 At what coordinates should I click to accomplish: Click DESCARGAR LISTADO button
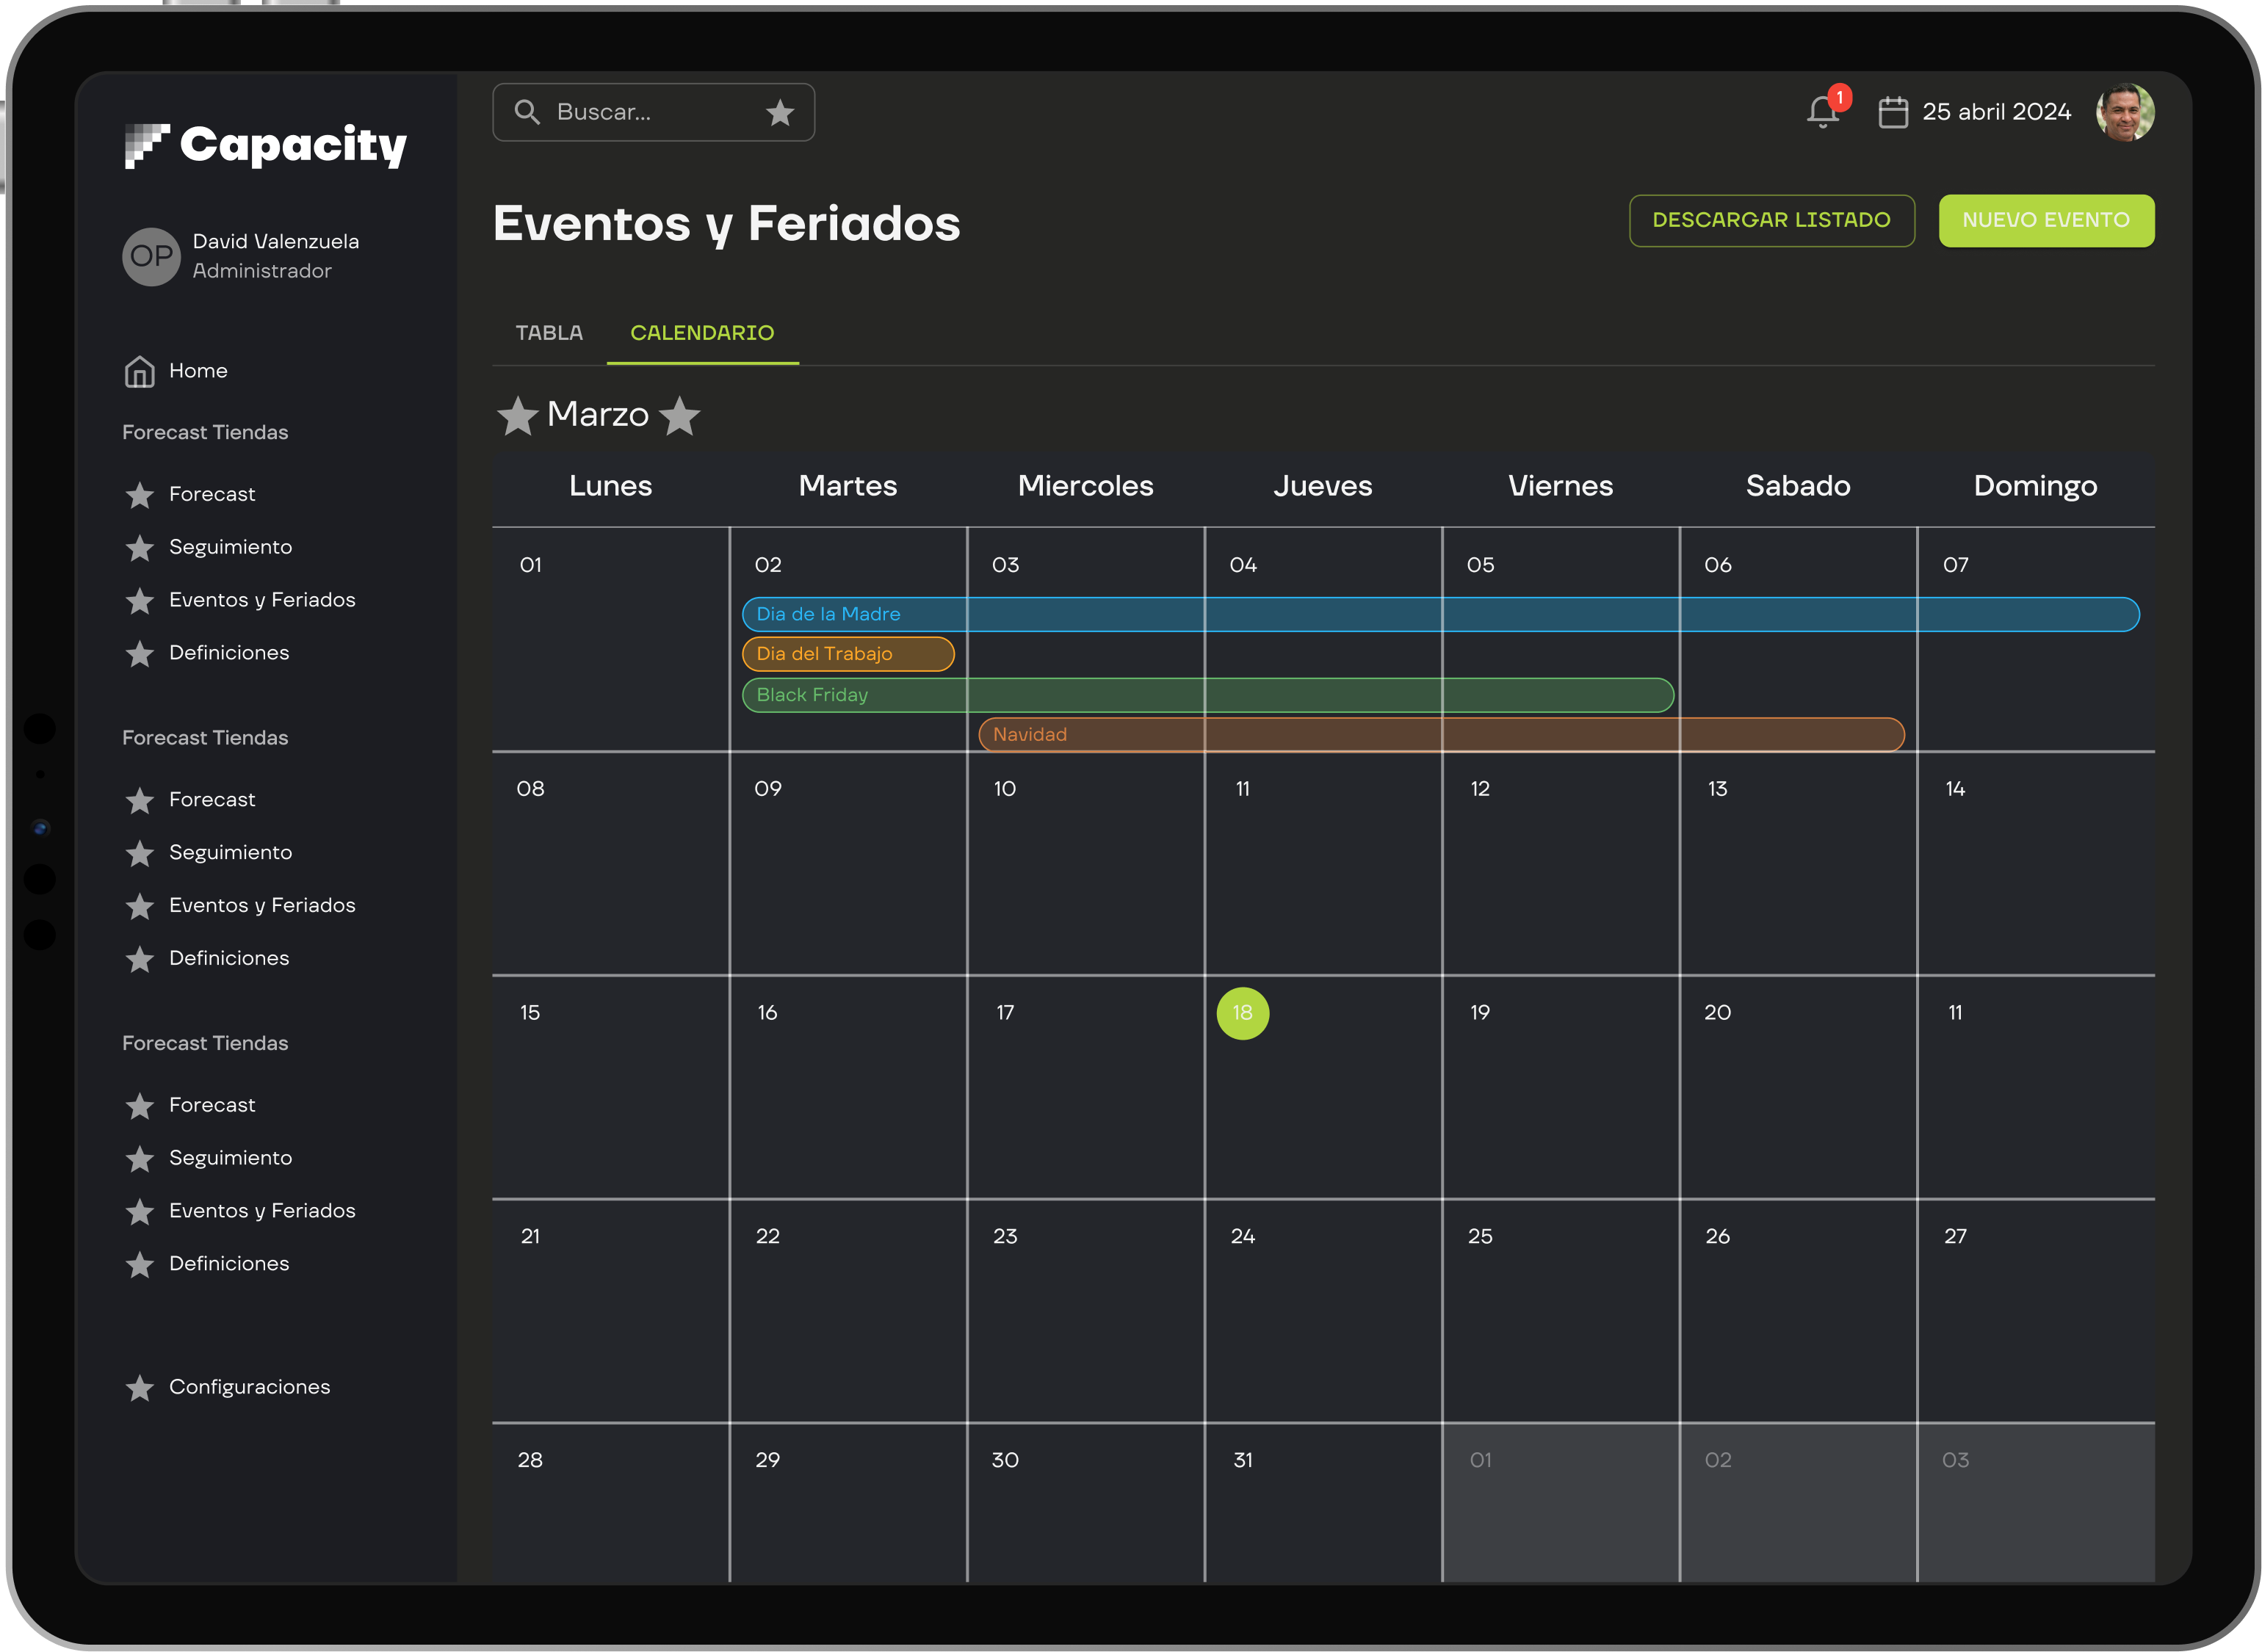coord(1771,220)
